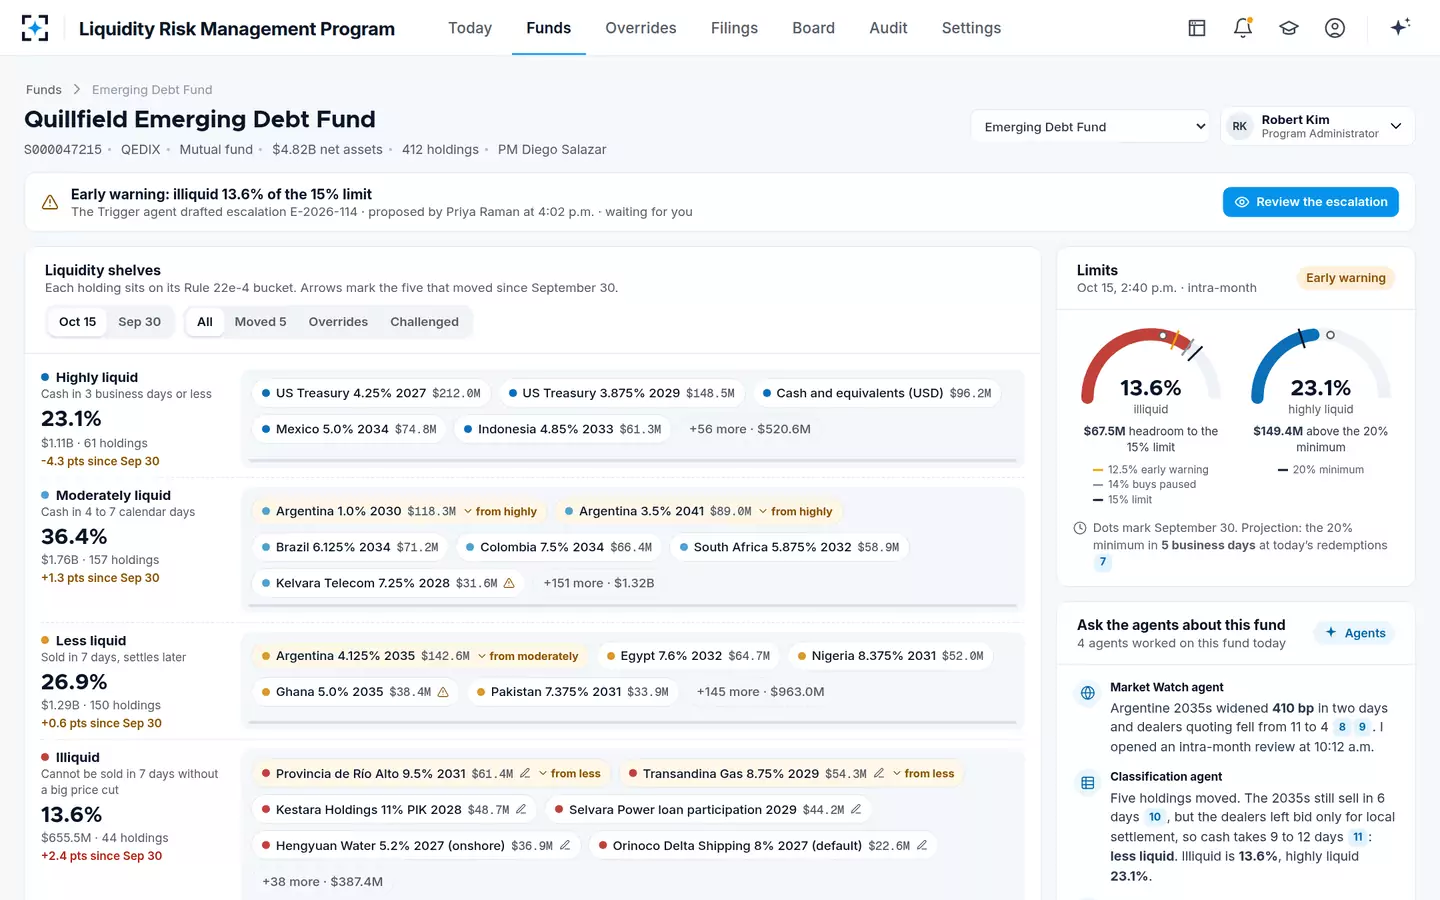Open the Robert Kim account menu

[1317, 126]
